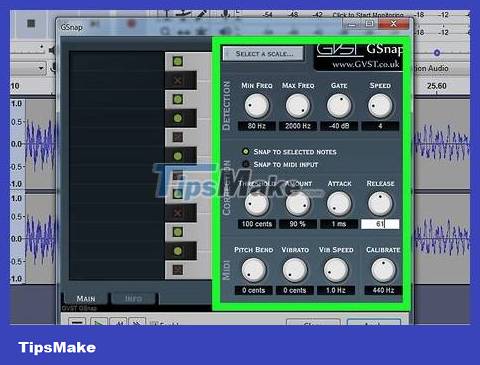Select Snap to MIDI Input option
Screen dimensions: 480x365
[280, 164]
